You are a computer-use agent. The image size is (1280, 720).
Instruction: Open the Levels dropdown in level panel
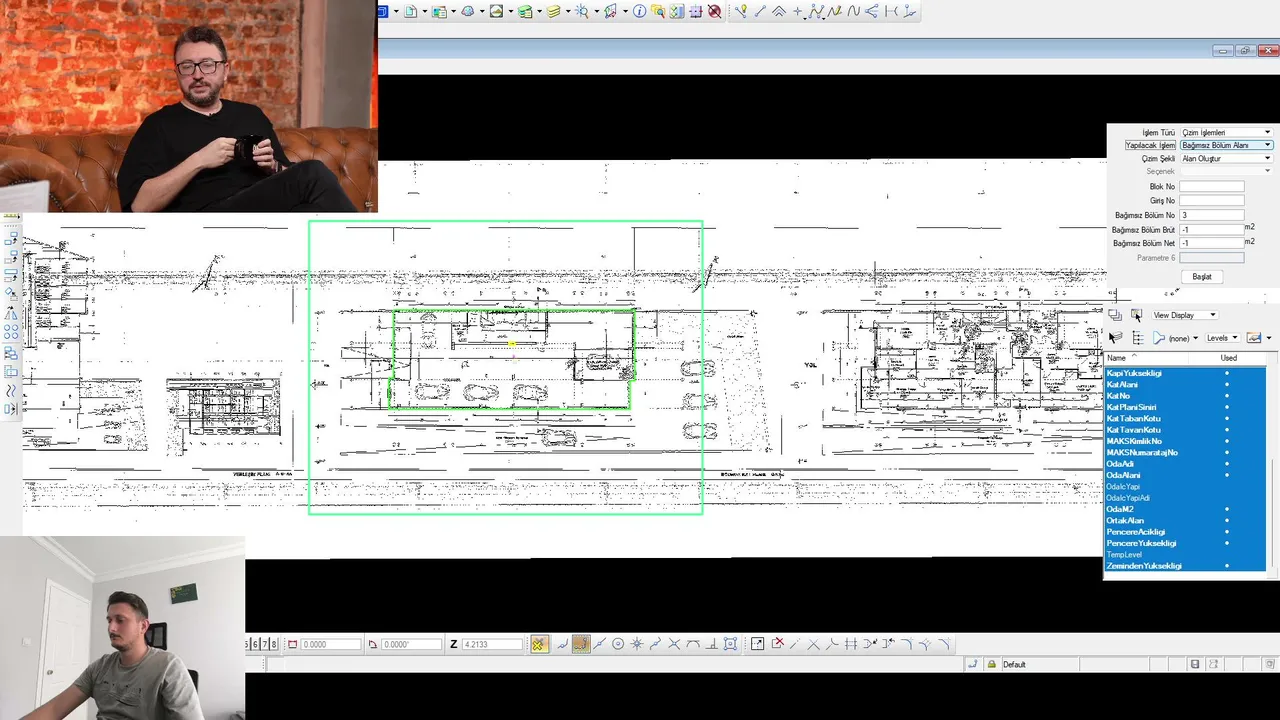[1222, 338]
